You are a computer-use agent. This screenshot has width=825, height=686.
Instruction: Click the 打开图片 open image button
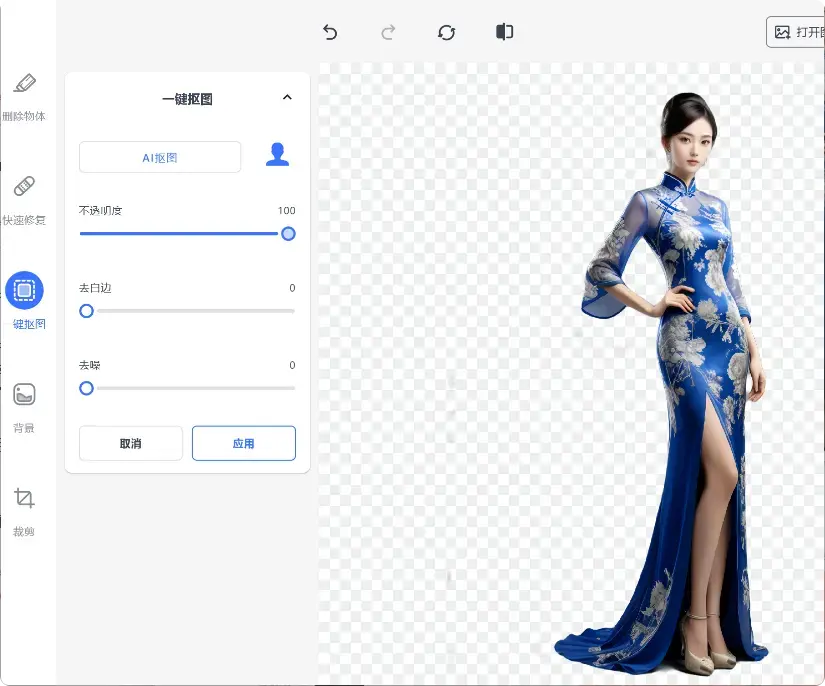tap(796, 32)
